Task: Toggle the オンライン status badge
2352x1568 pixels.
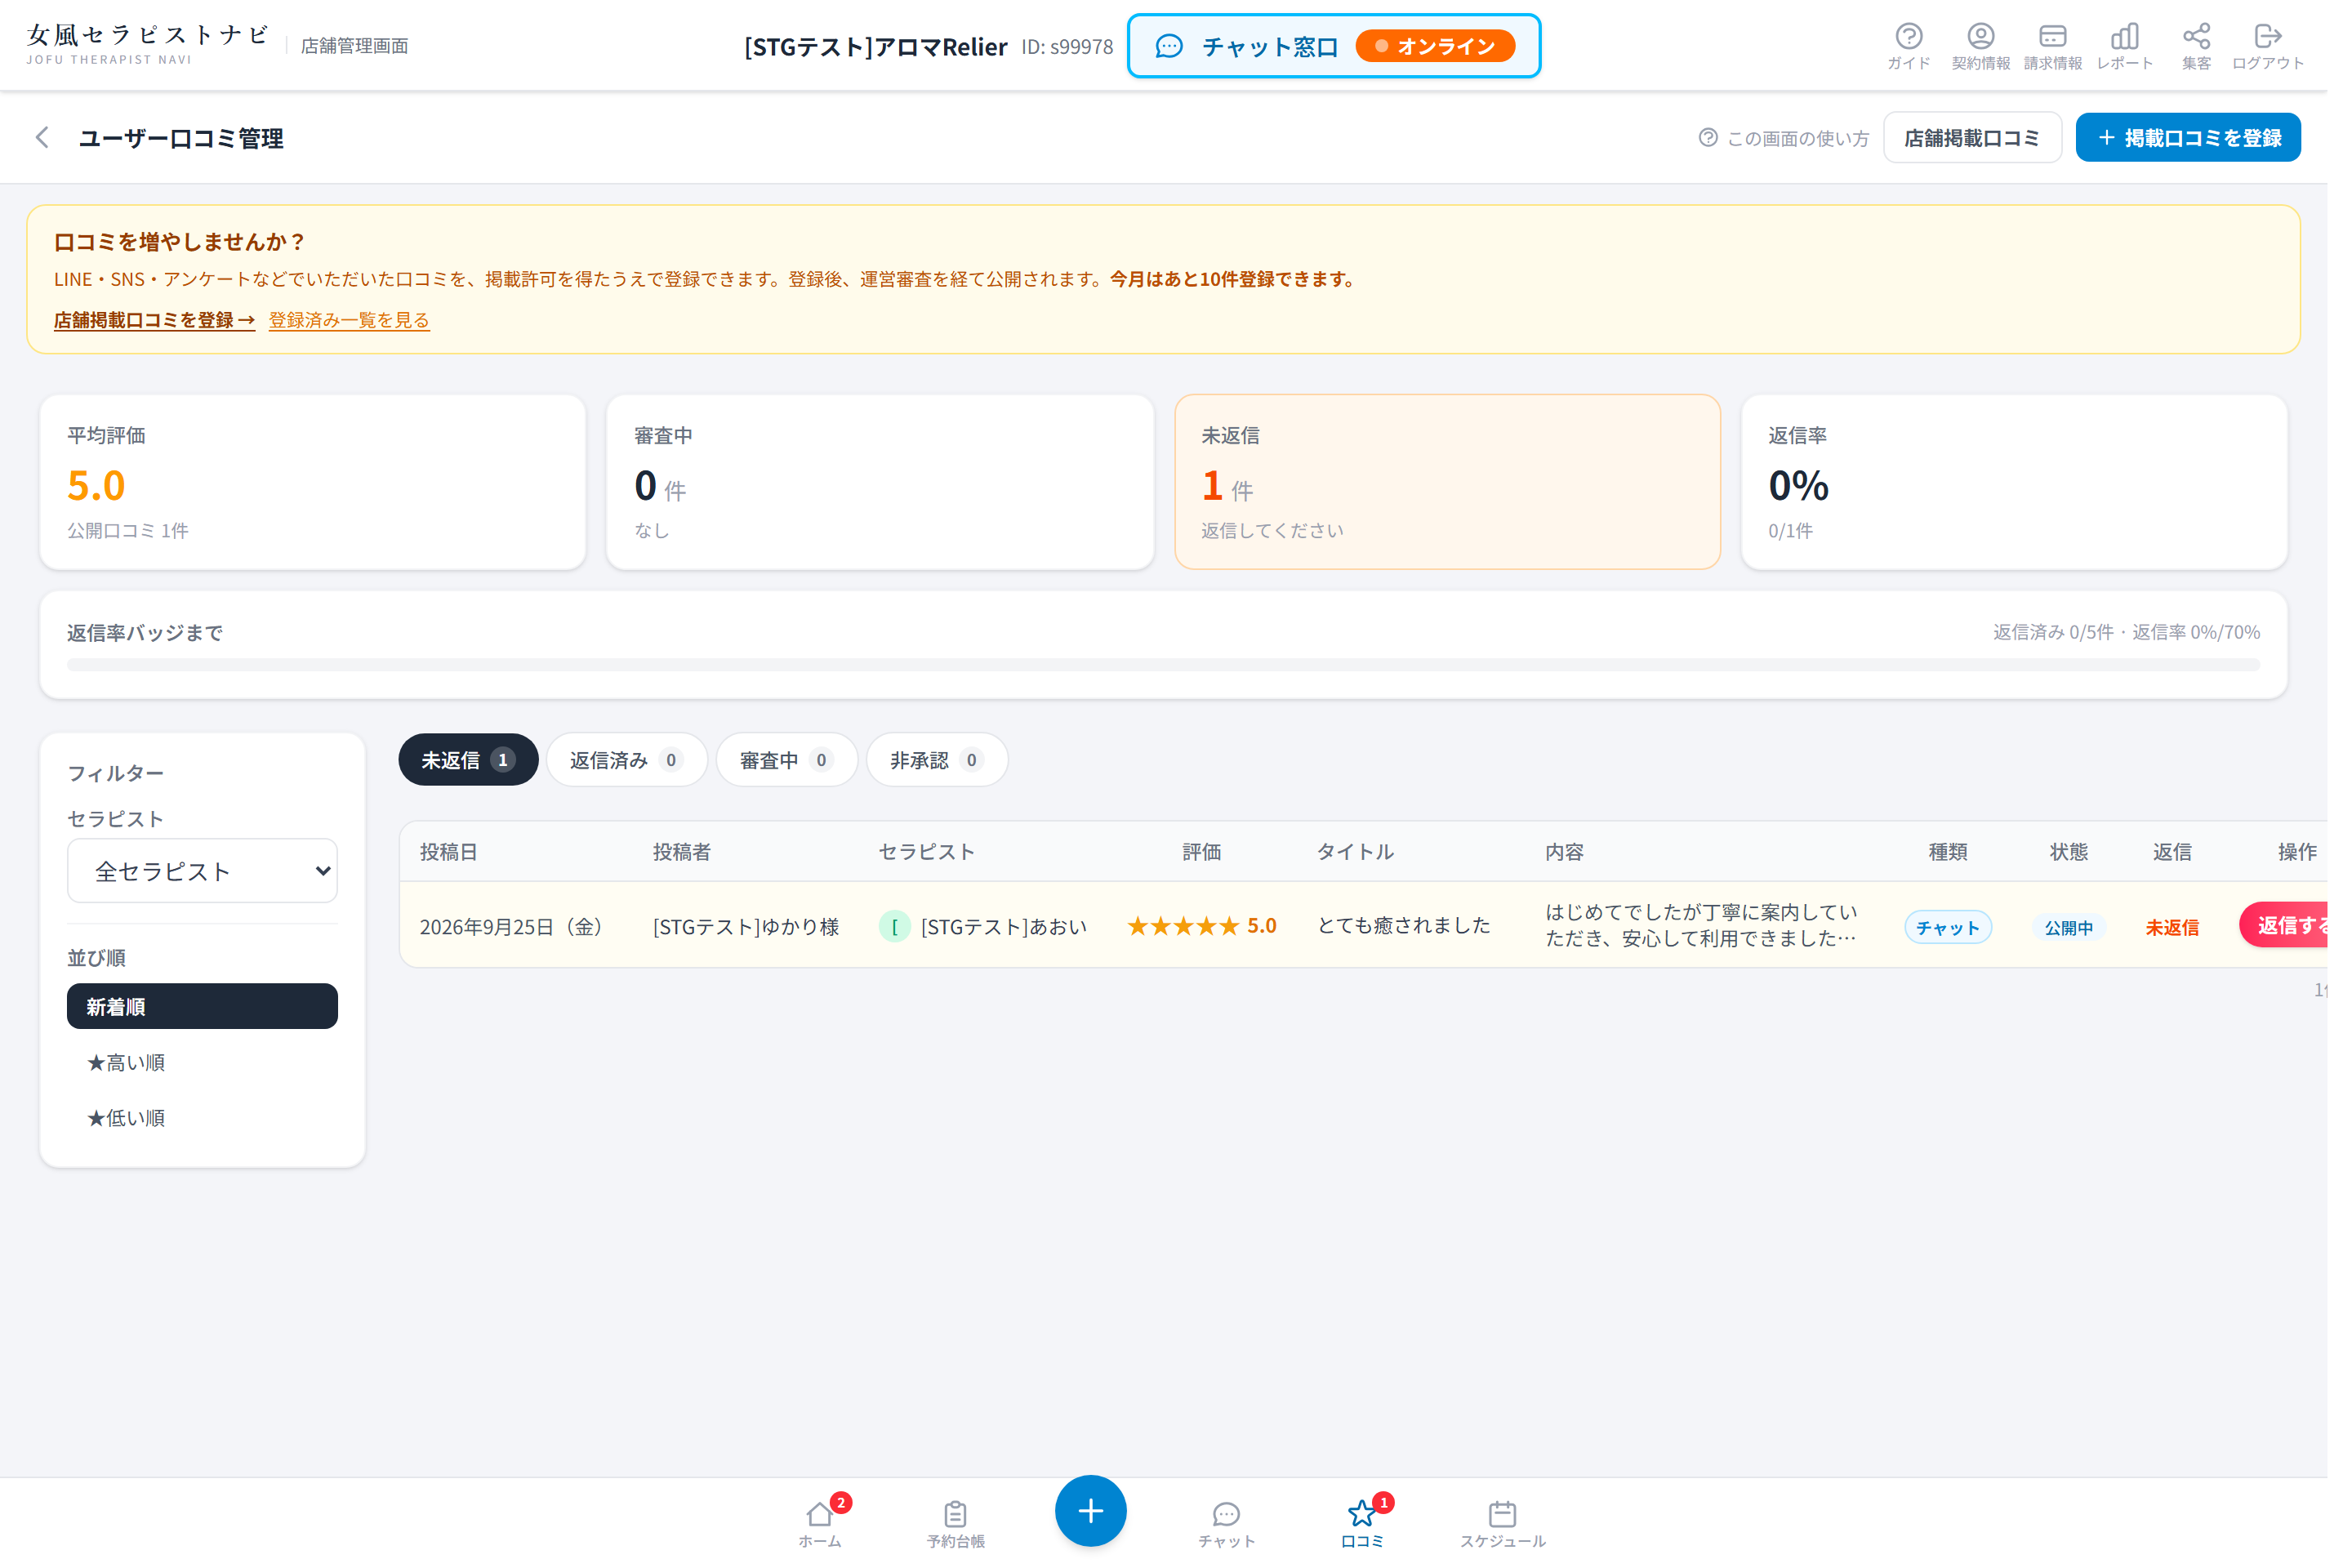Action: point(1450,46)
